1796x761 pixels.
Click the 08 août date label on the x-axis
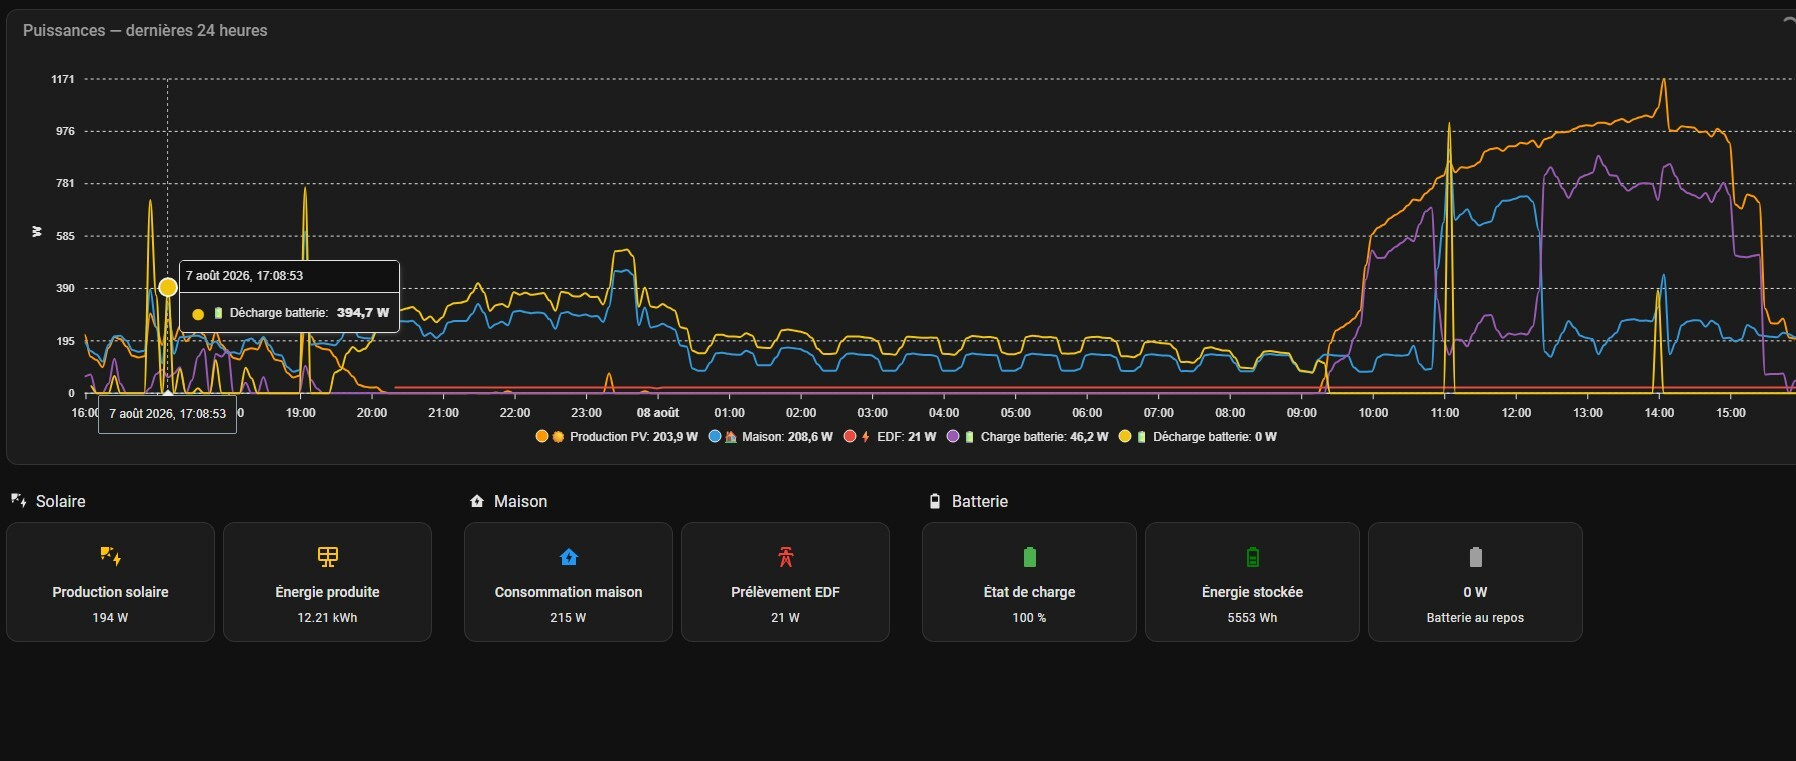[658, 413]
